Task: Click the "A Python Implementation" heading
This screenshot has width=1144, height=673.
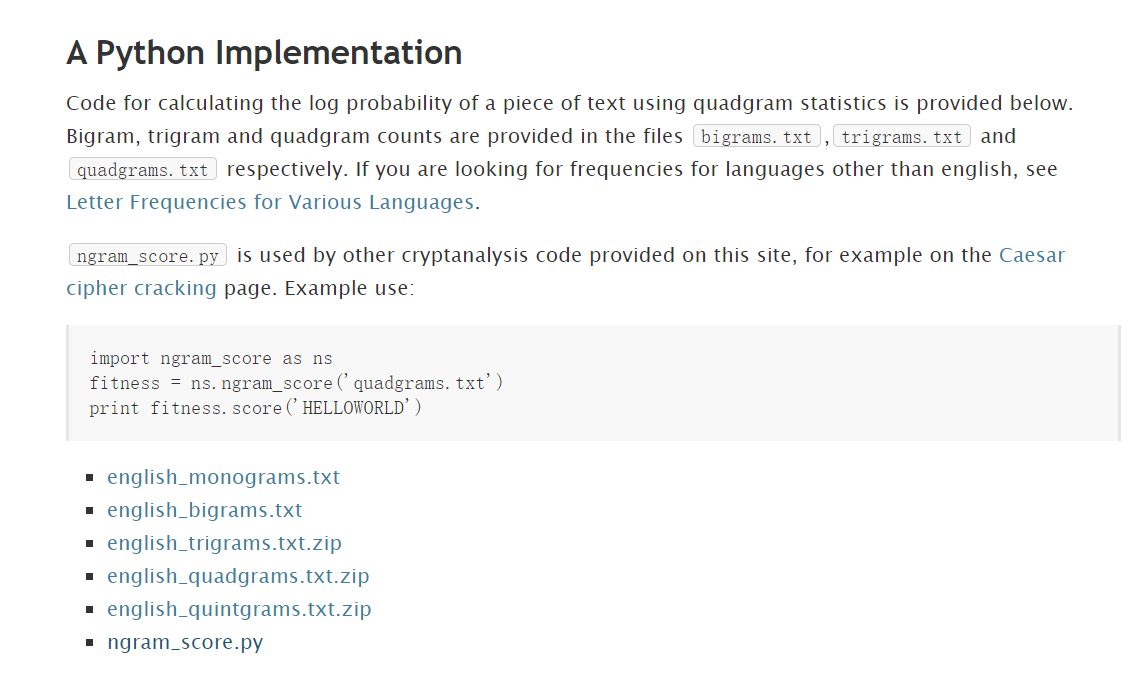Action: [264, 53]
